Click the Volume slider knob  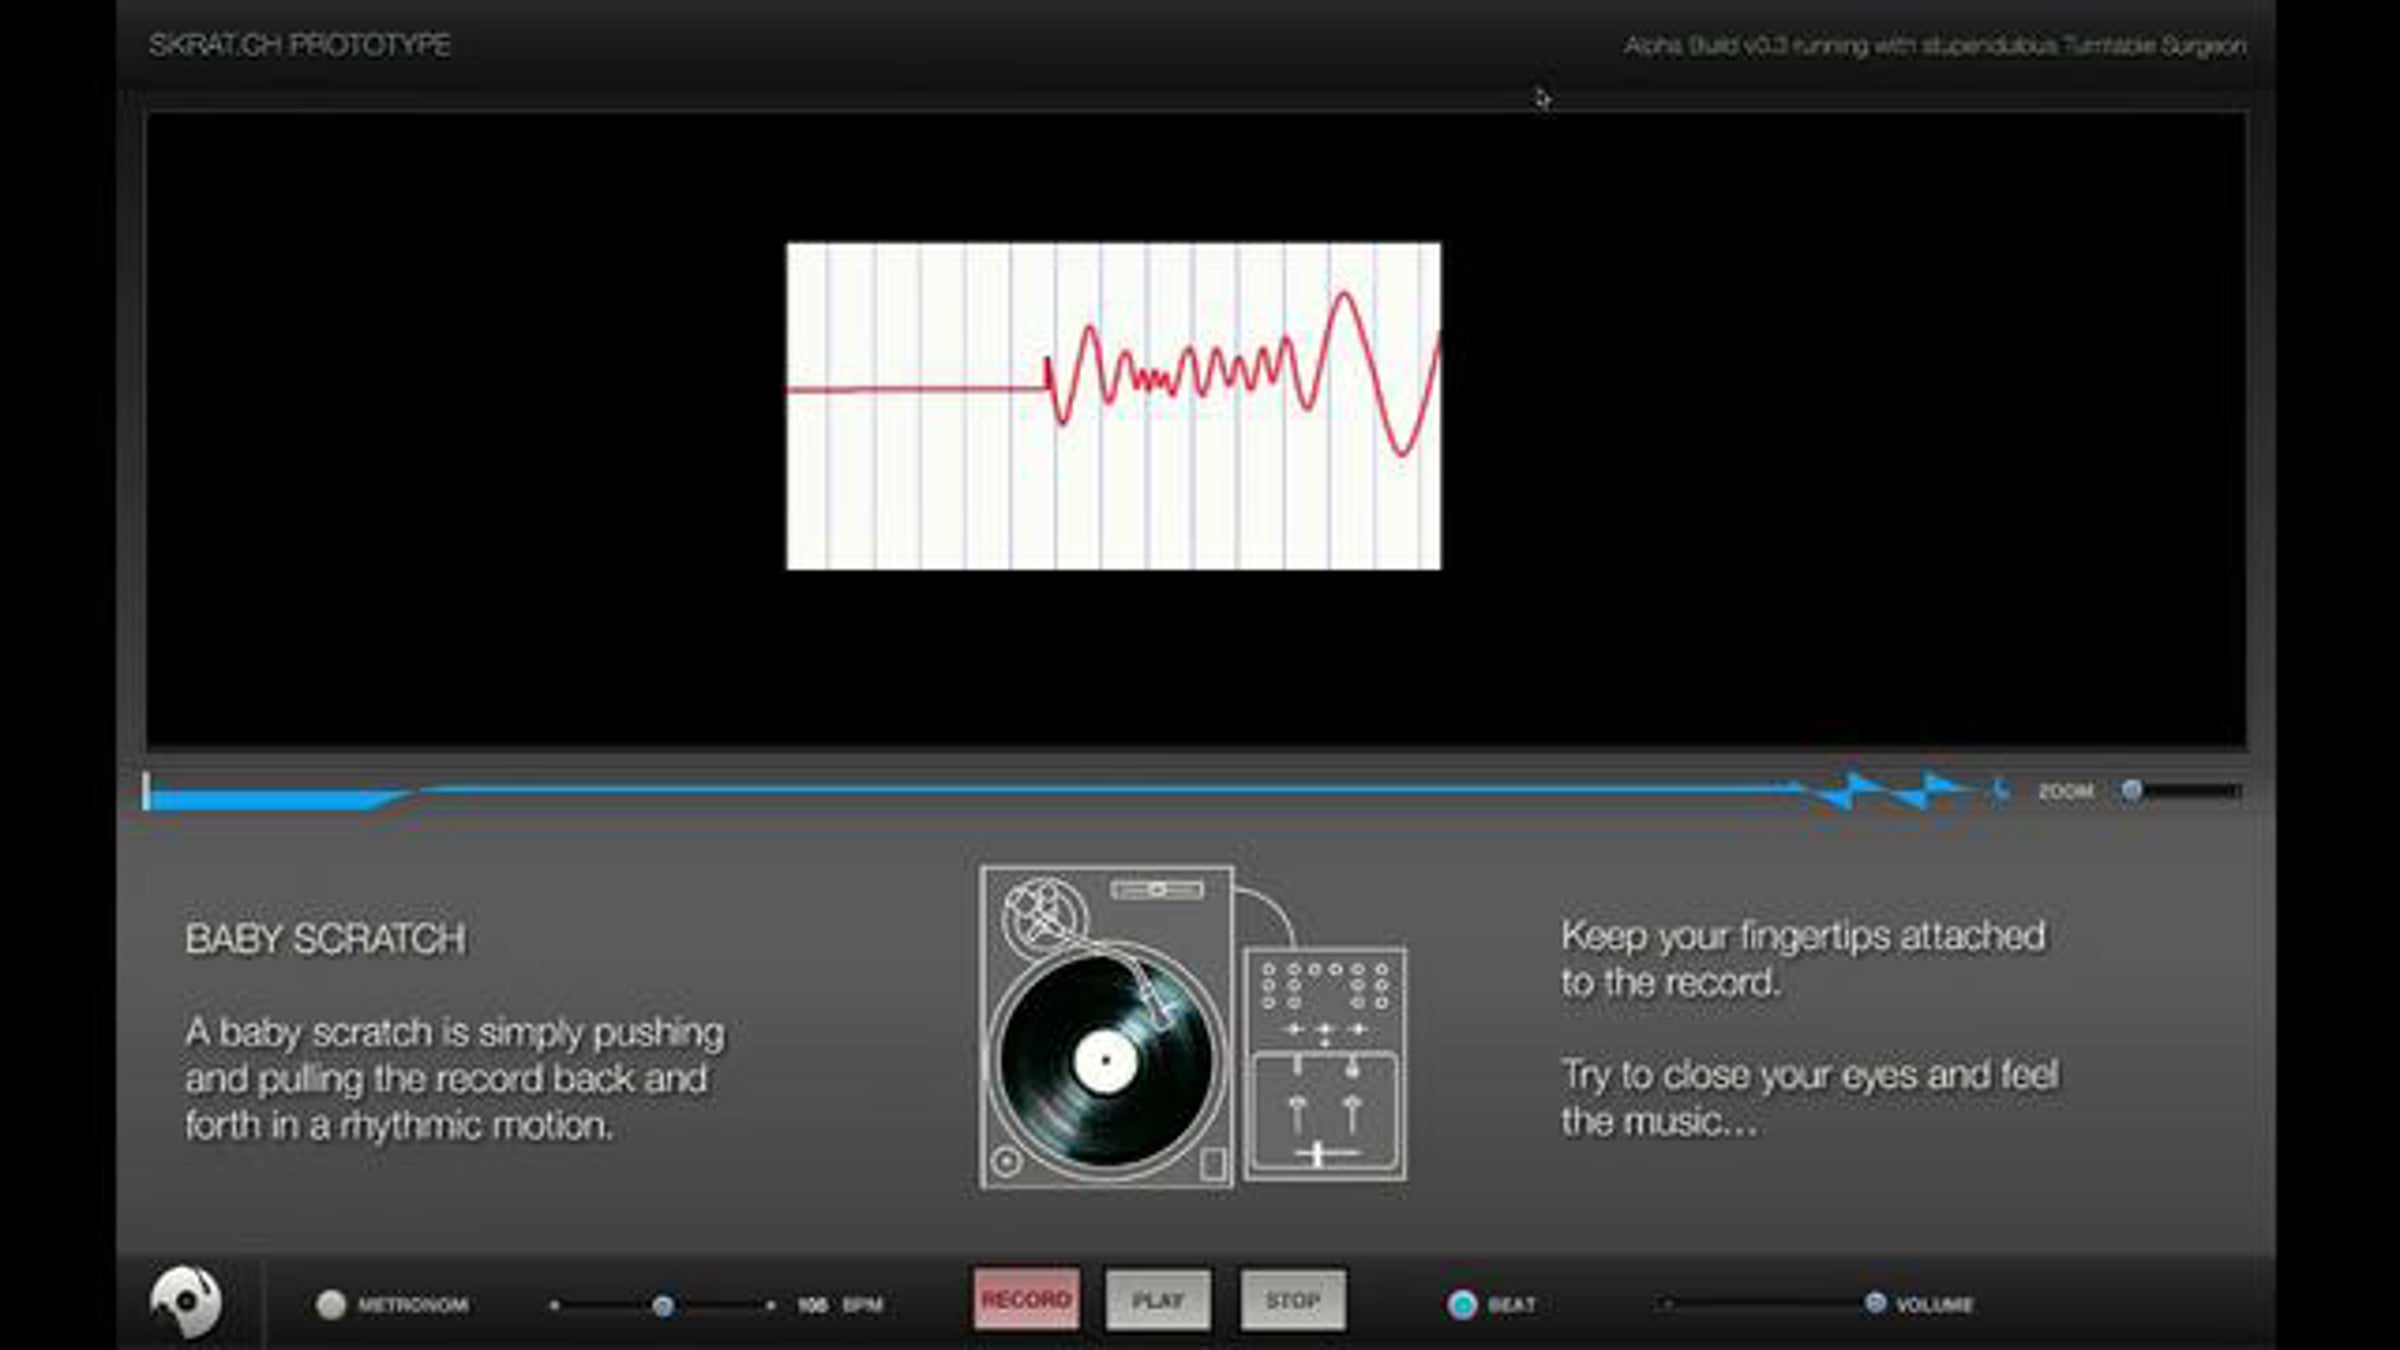(1875, 1303)
